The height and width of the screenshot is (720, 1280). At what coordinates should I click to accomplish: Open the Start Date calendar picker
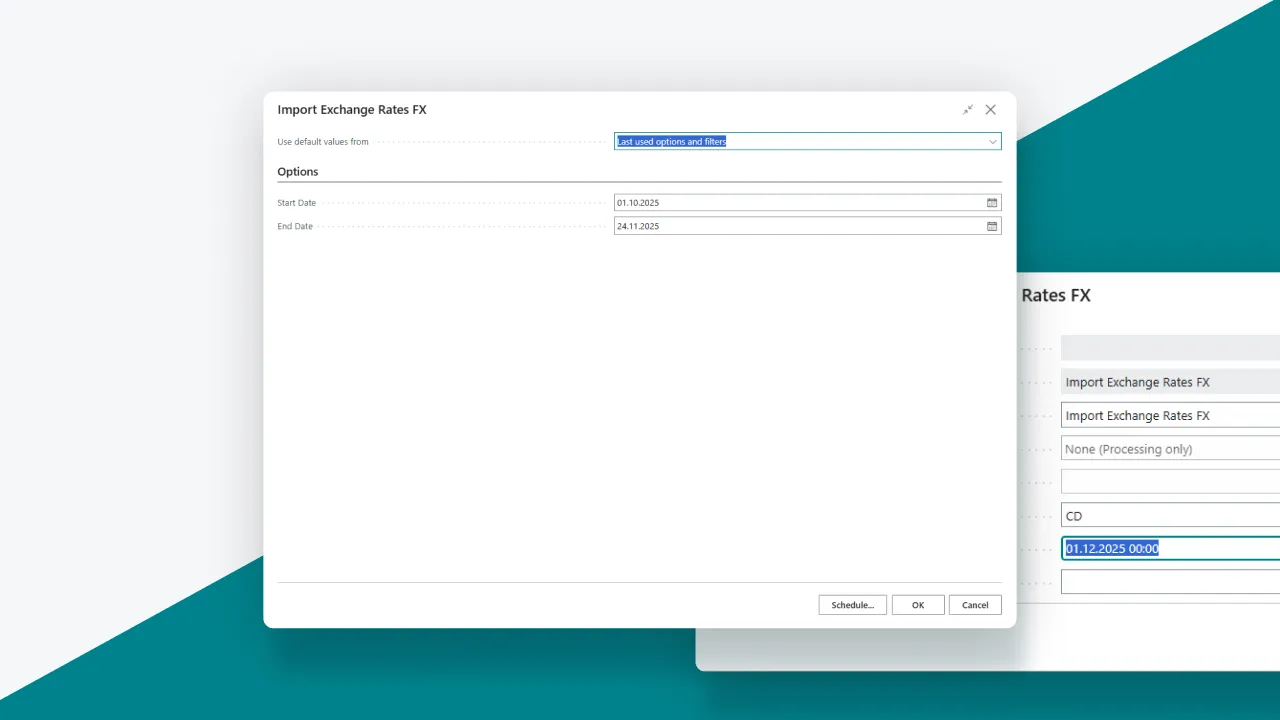click(992, 203)
